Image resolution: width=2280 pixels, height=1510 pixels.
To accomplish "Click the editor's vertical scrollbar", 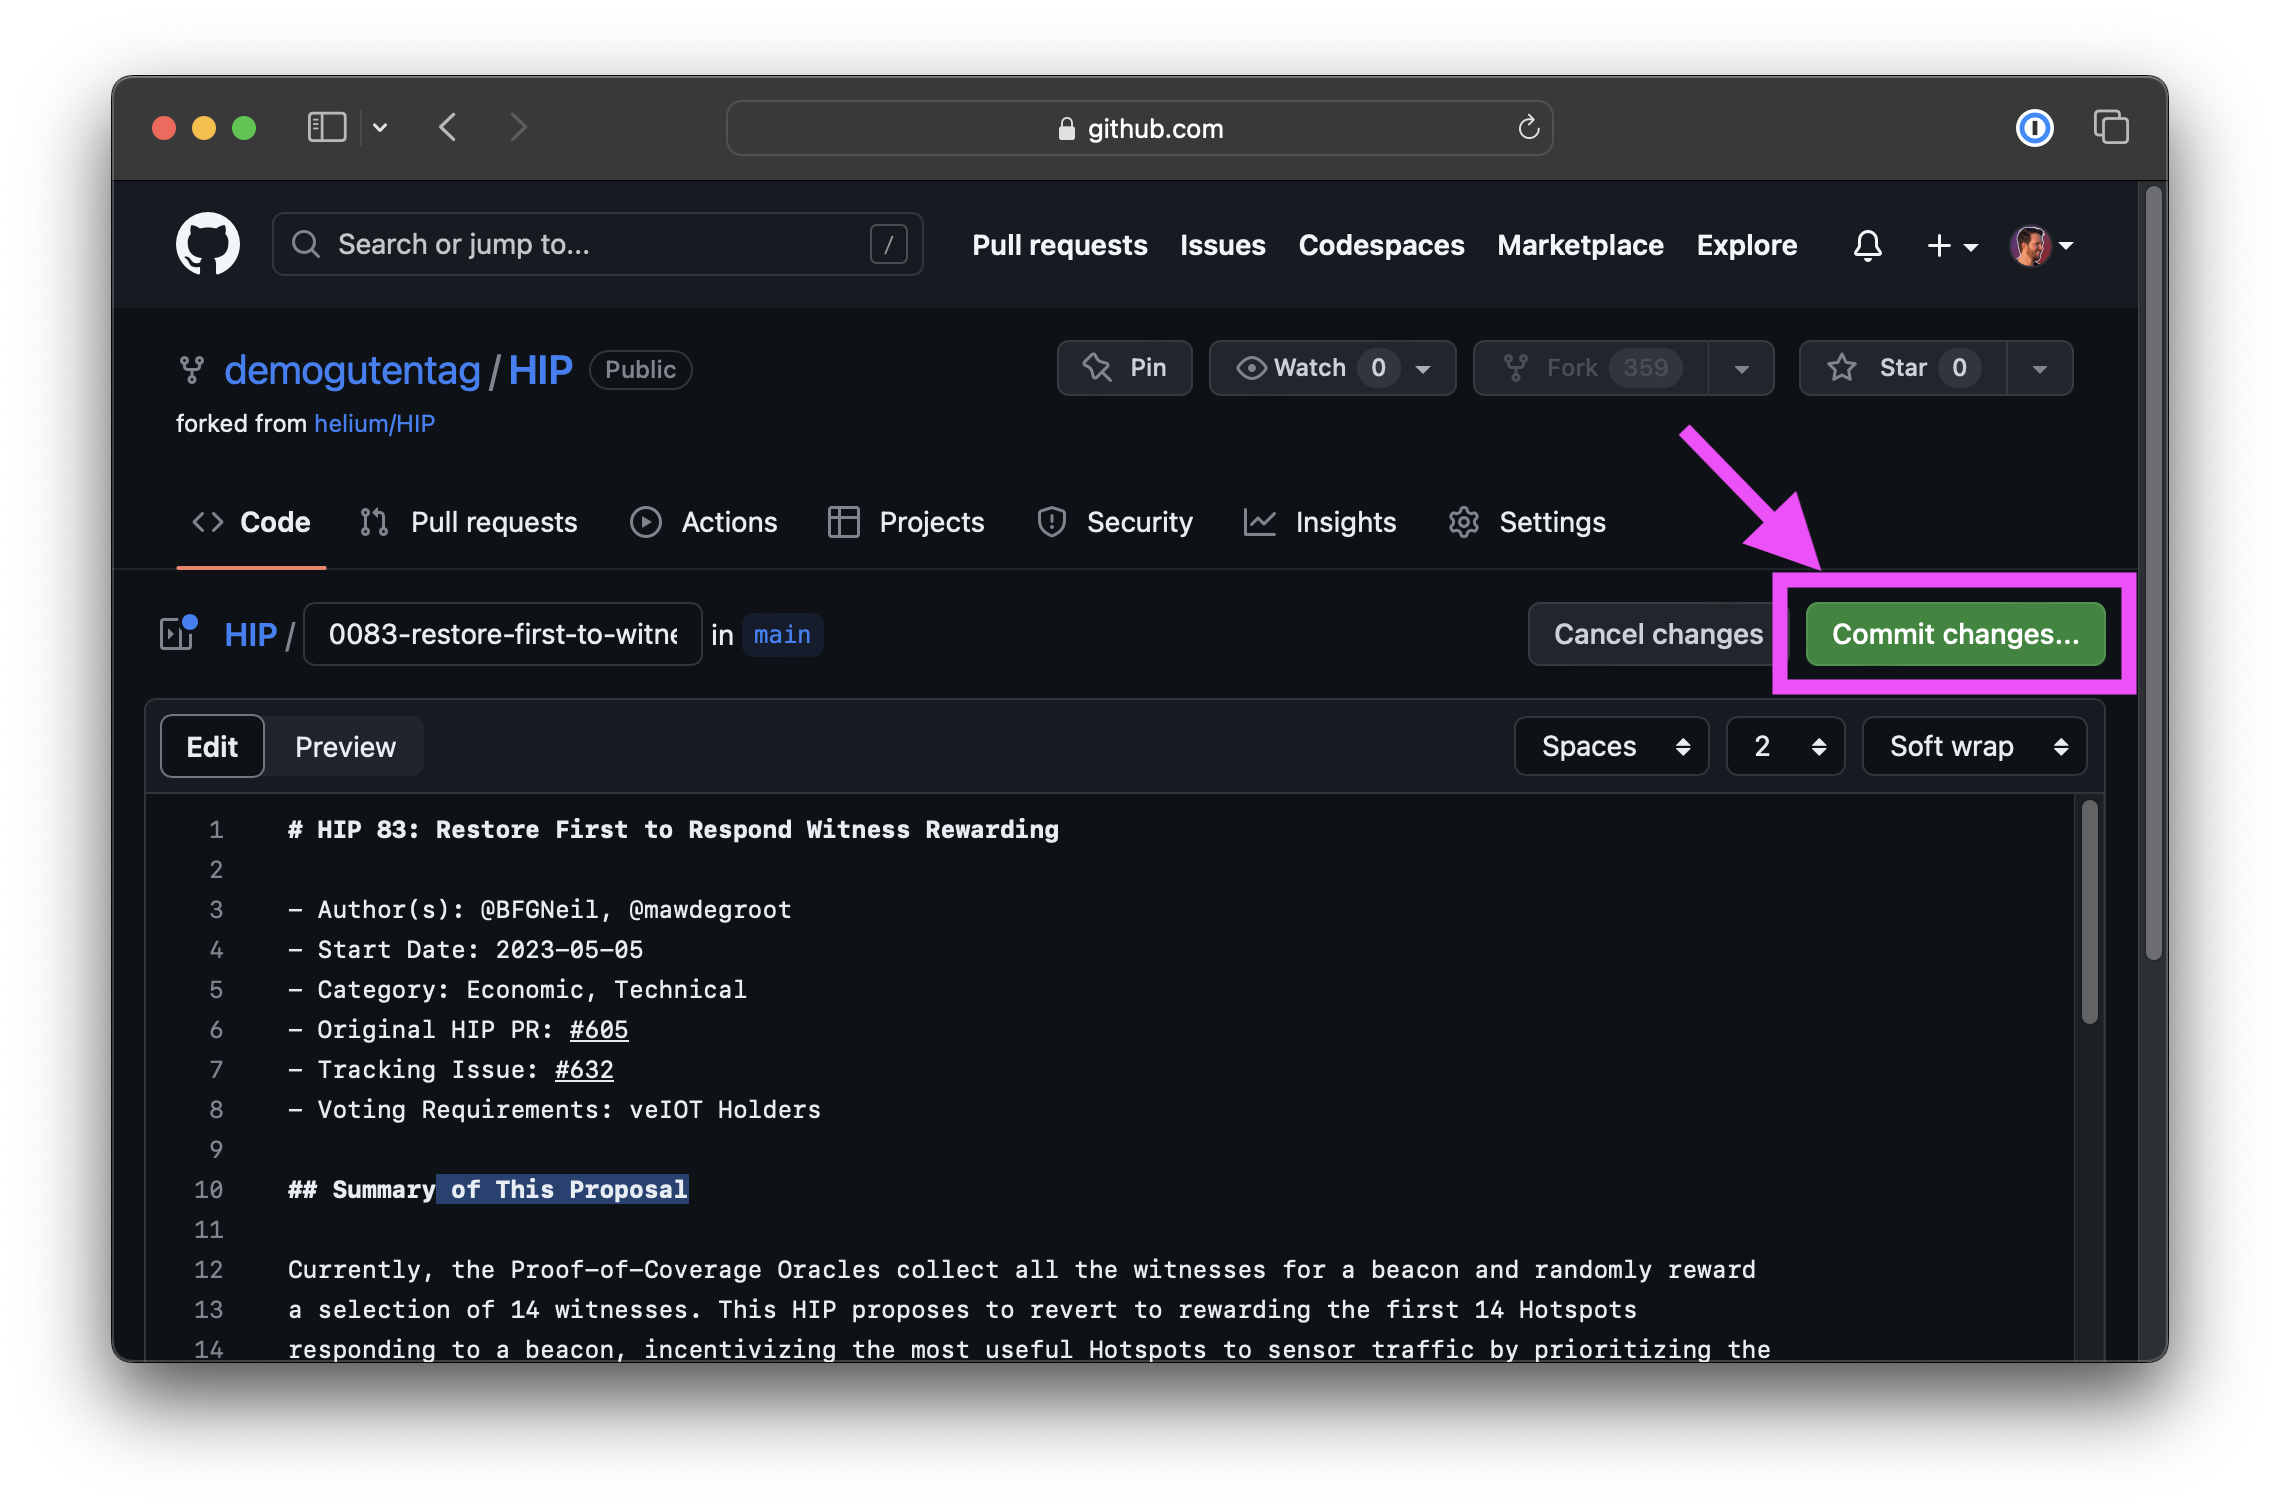I will pyautogui.click(x=2089, y=912).
